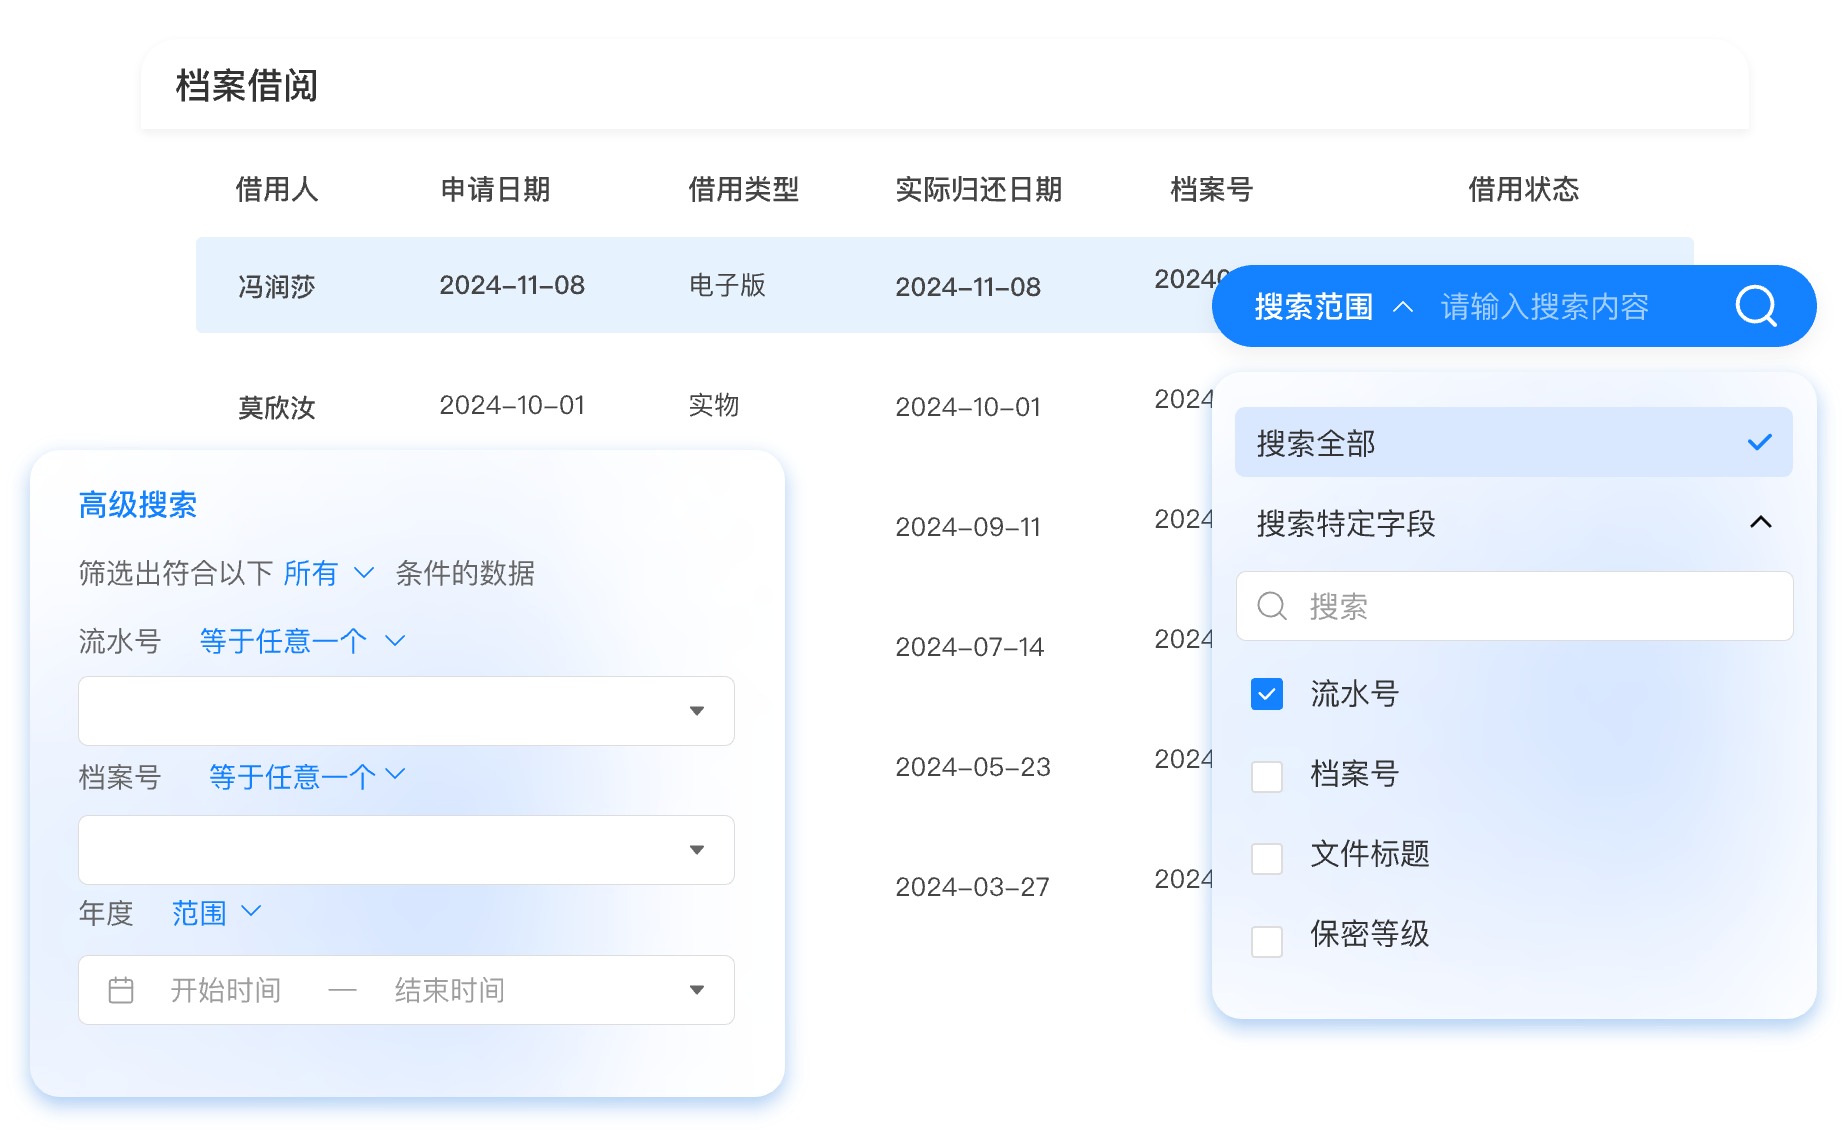Enable the 保密等级 checkbox
This screenshot has height=1135, width=1847.
[1267, 941]
